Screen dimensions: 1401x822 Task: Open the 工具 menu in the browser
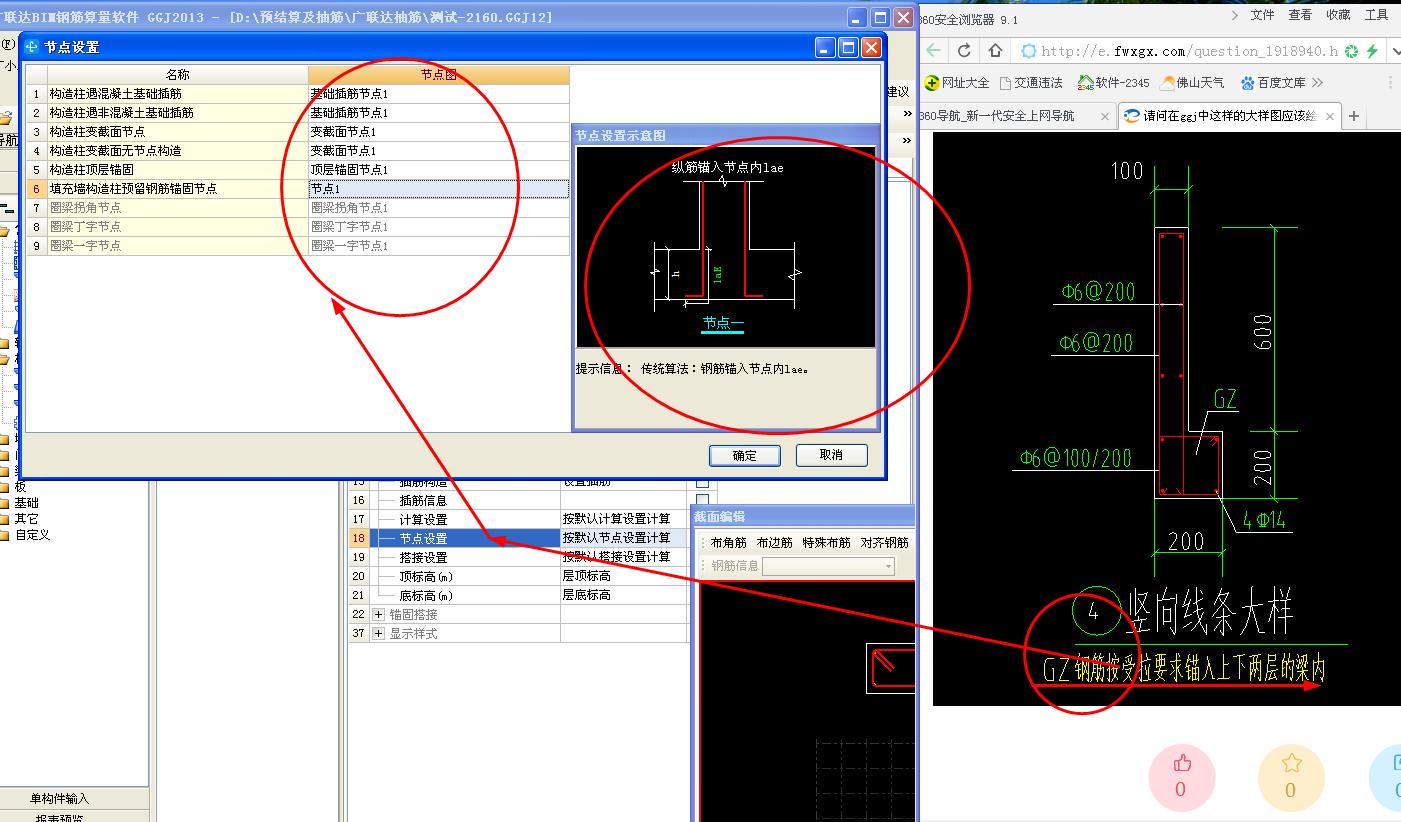(x=1376, y=15)
